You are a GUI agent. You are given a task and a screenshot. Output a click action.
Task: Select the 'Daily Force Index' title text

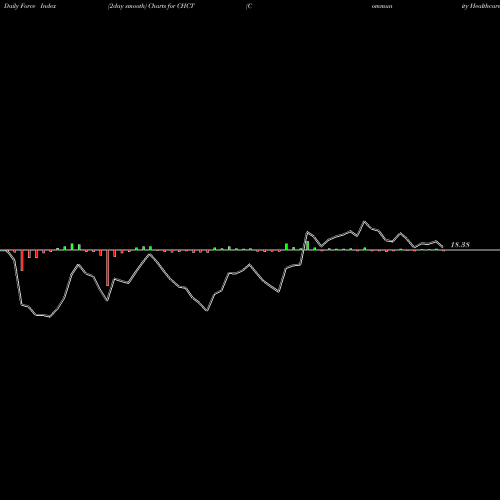(x=30, y=6)
